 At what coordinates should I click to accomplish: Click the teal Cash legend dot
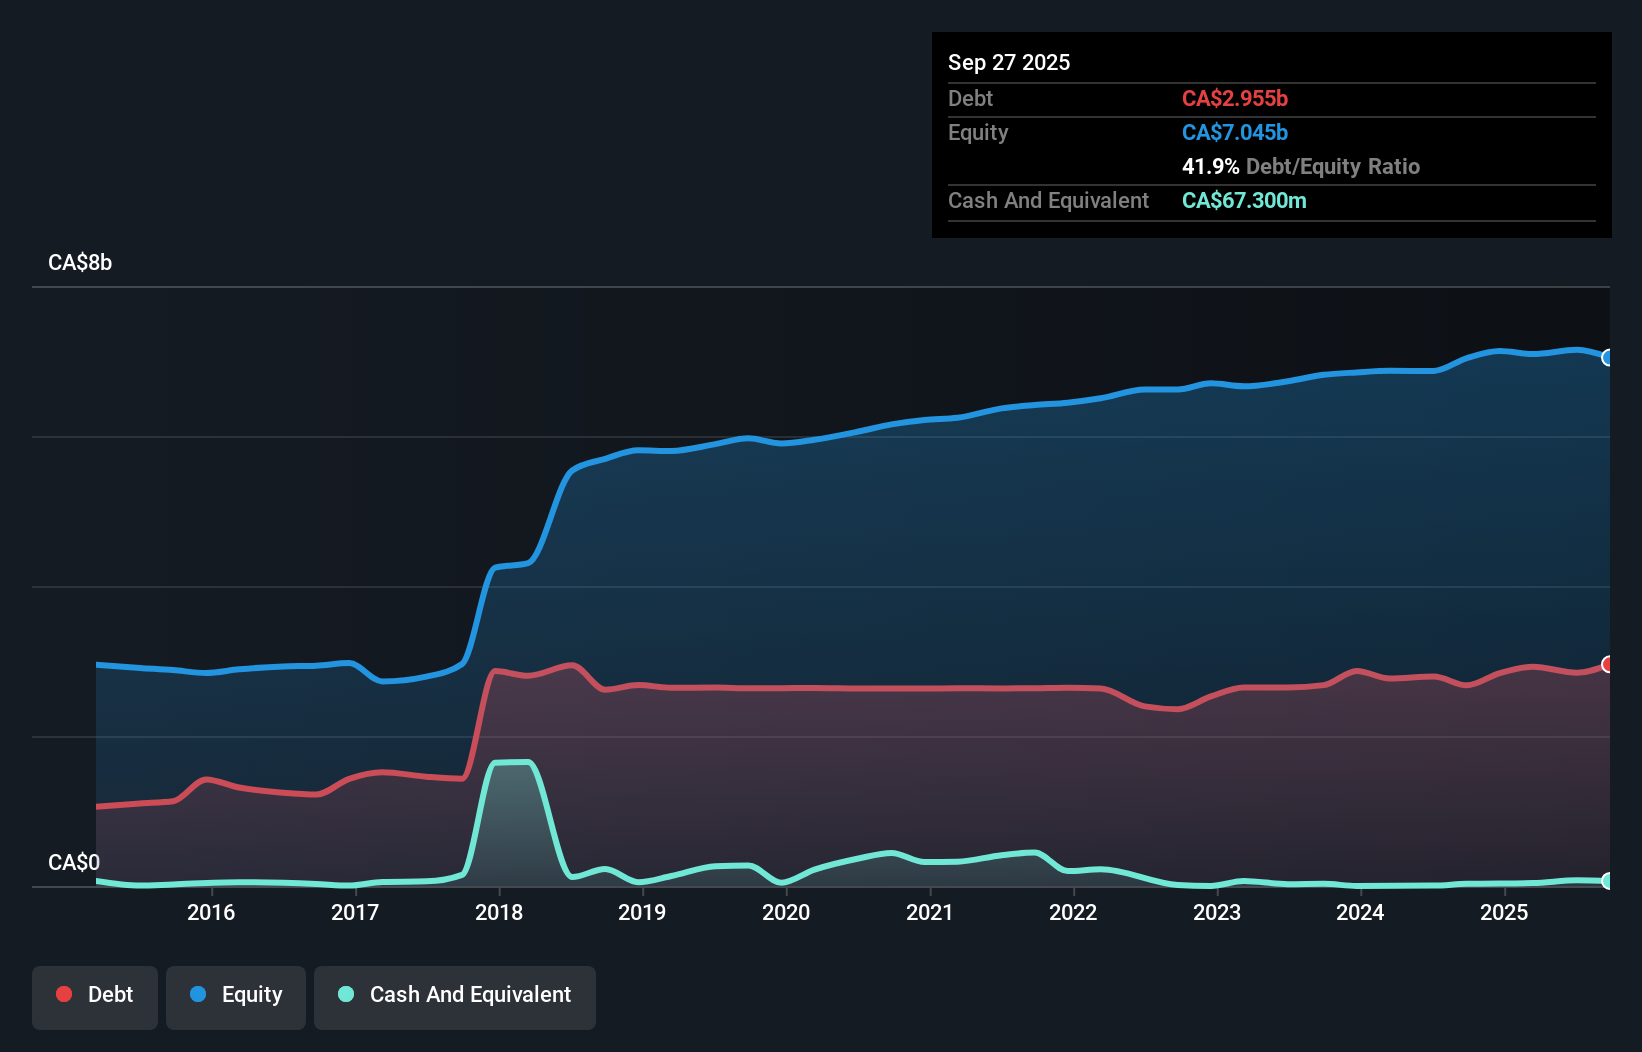pos(346,994)
